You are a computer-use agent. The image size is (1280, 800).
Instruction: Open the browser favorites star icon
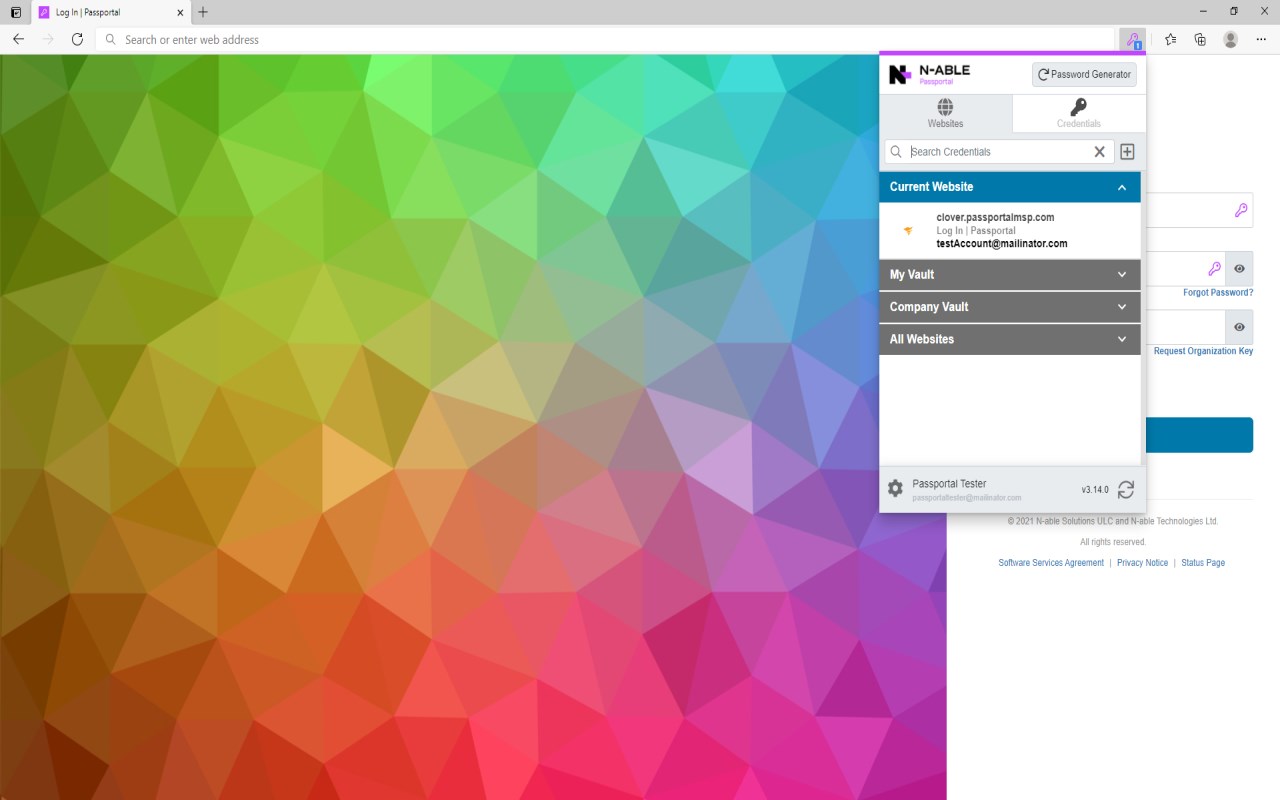1170,40
